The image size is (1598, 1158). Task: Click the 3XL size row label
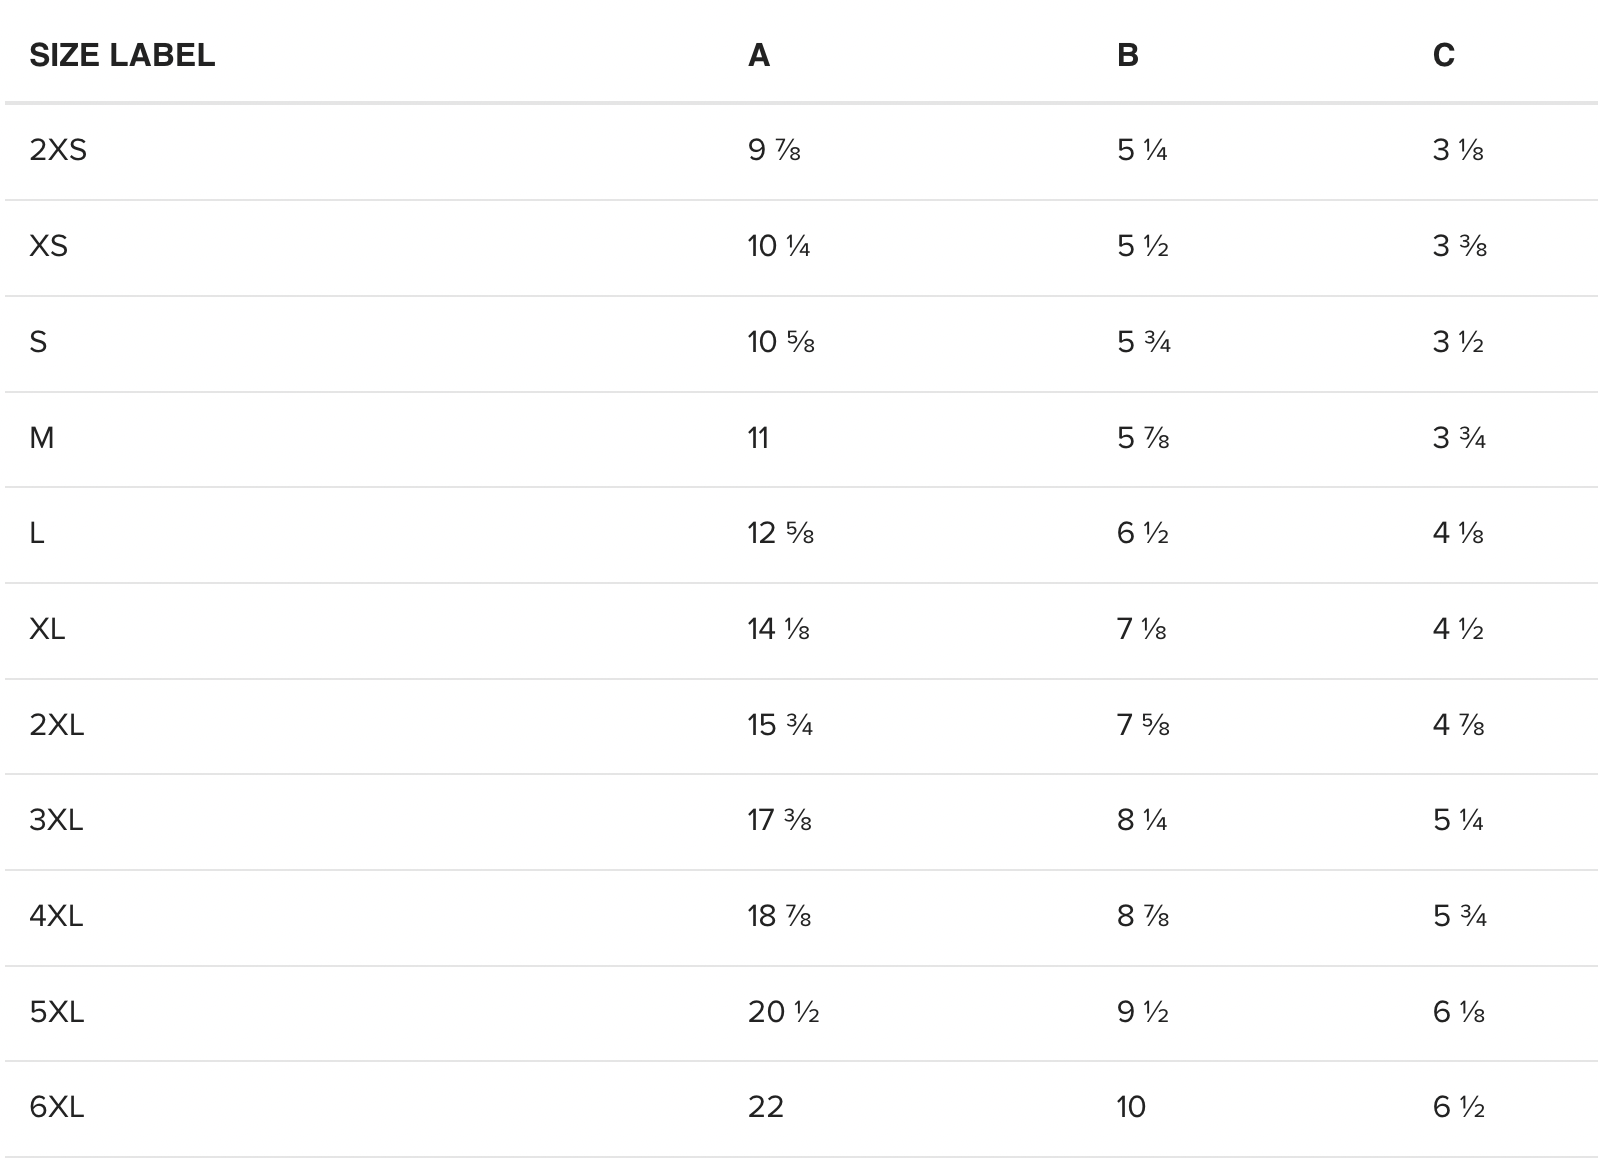point(56,820)
